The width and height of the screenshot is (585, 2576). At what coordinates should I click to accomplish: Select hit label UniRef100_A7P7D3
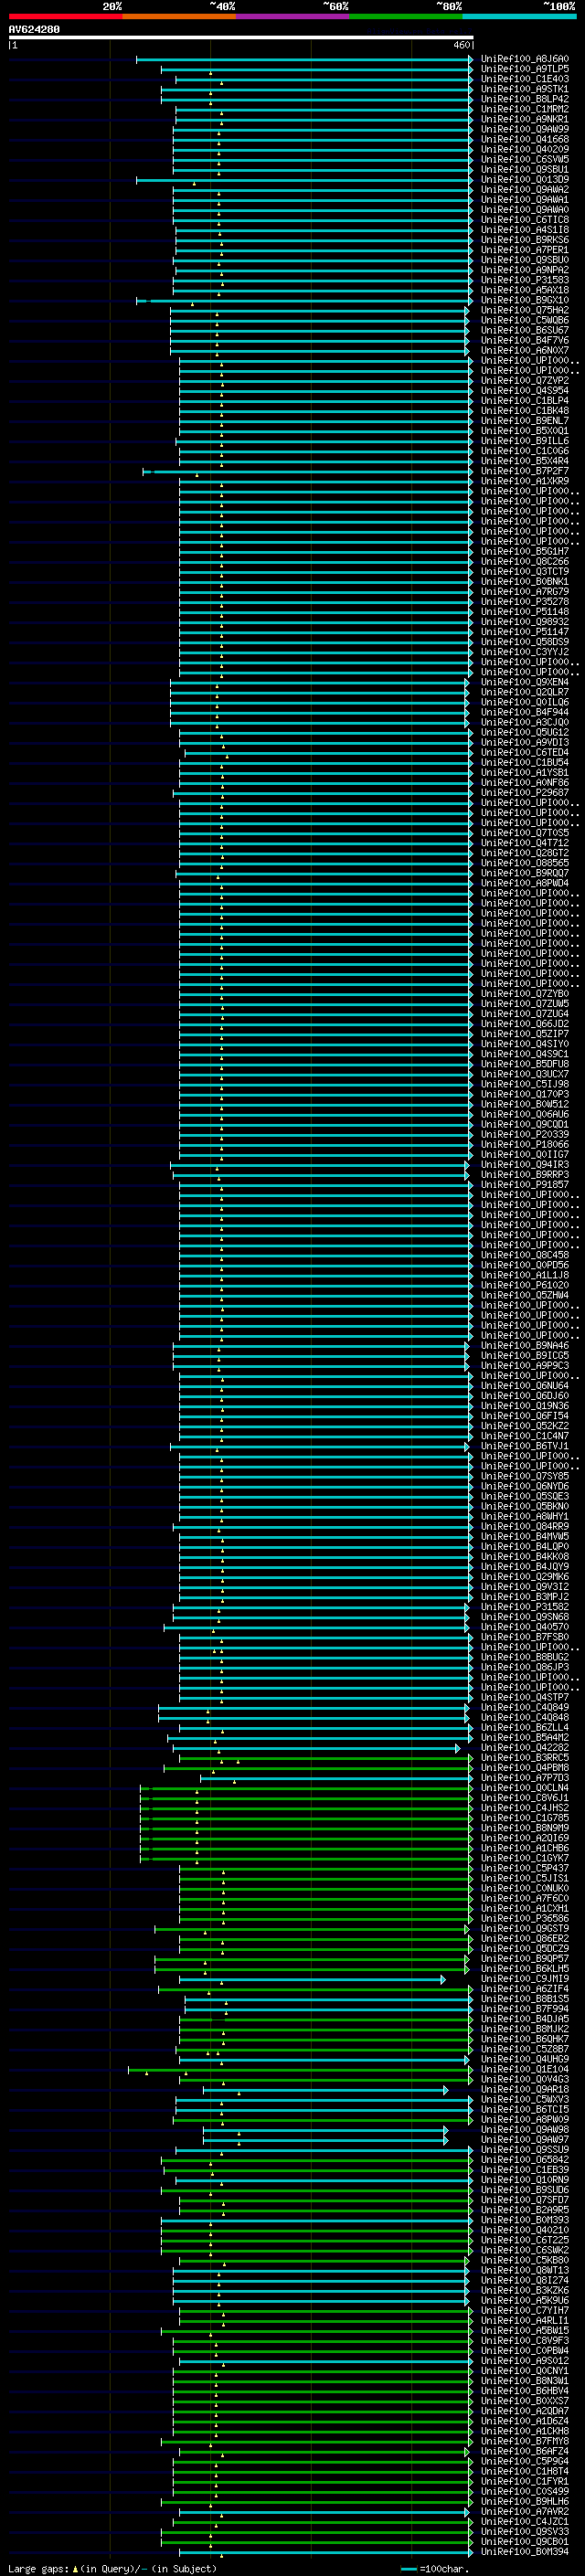point(525,1778)
